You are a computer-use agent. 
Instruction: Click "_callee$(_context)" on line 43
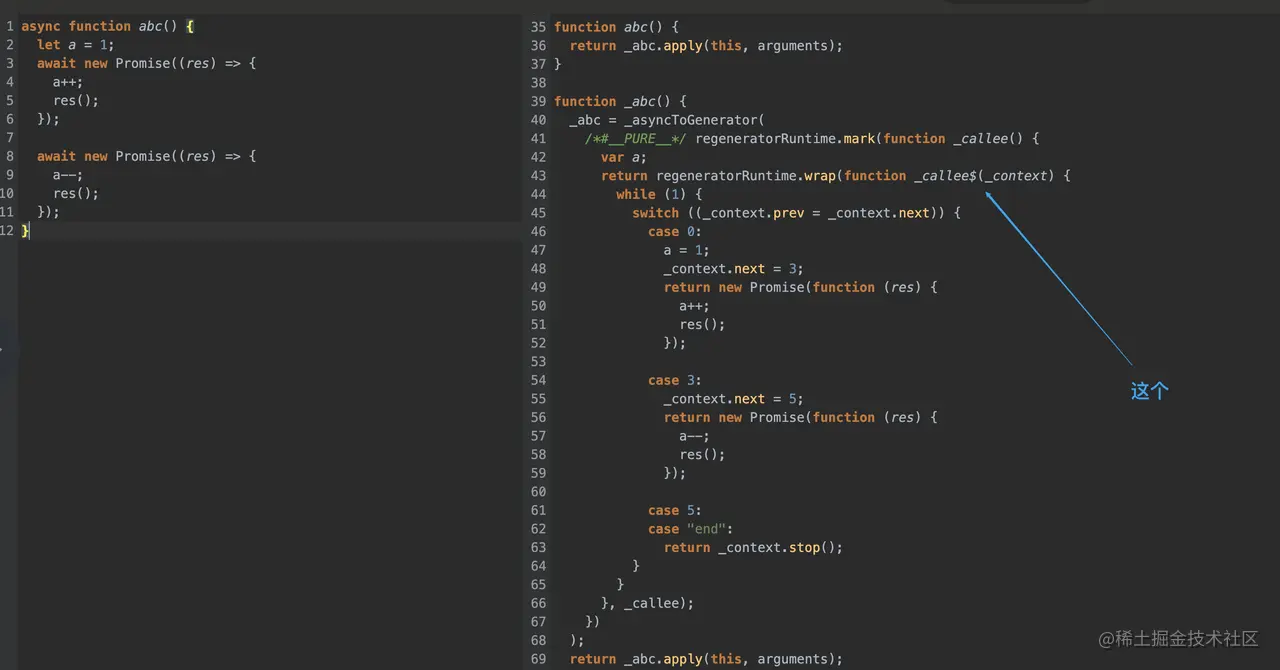(x=982, y=175)
